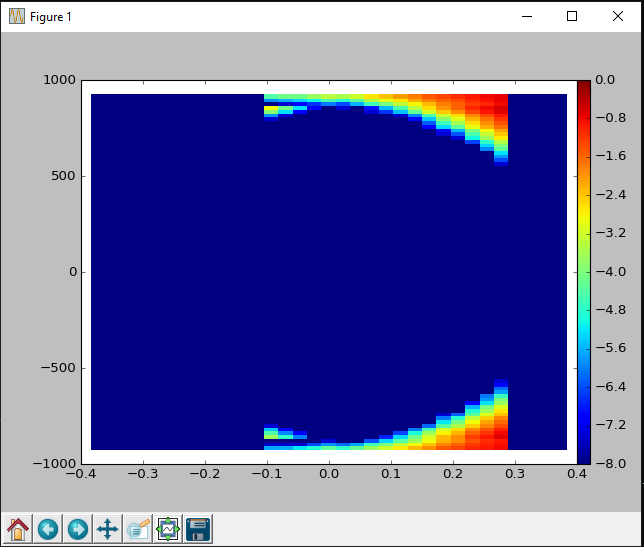Image resolution: width=644 pixels, height=547 pixels.
Task: Click the colorbar label '−5.6'
Action: coord(611,348)
